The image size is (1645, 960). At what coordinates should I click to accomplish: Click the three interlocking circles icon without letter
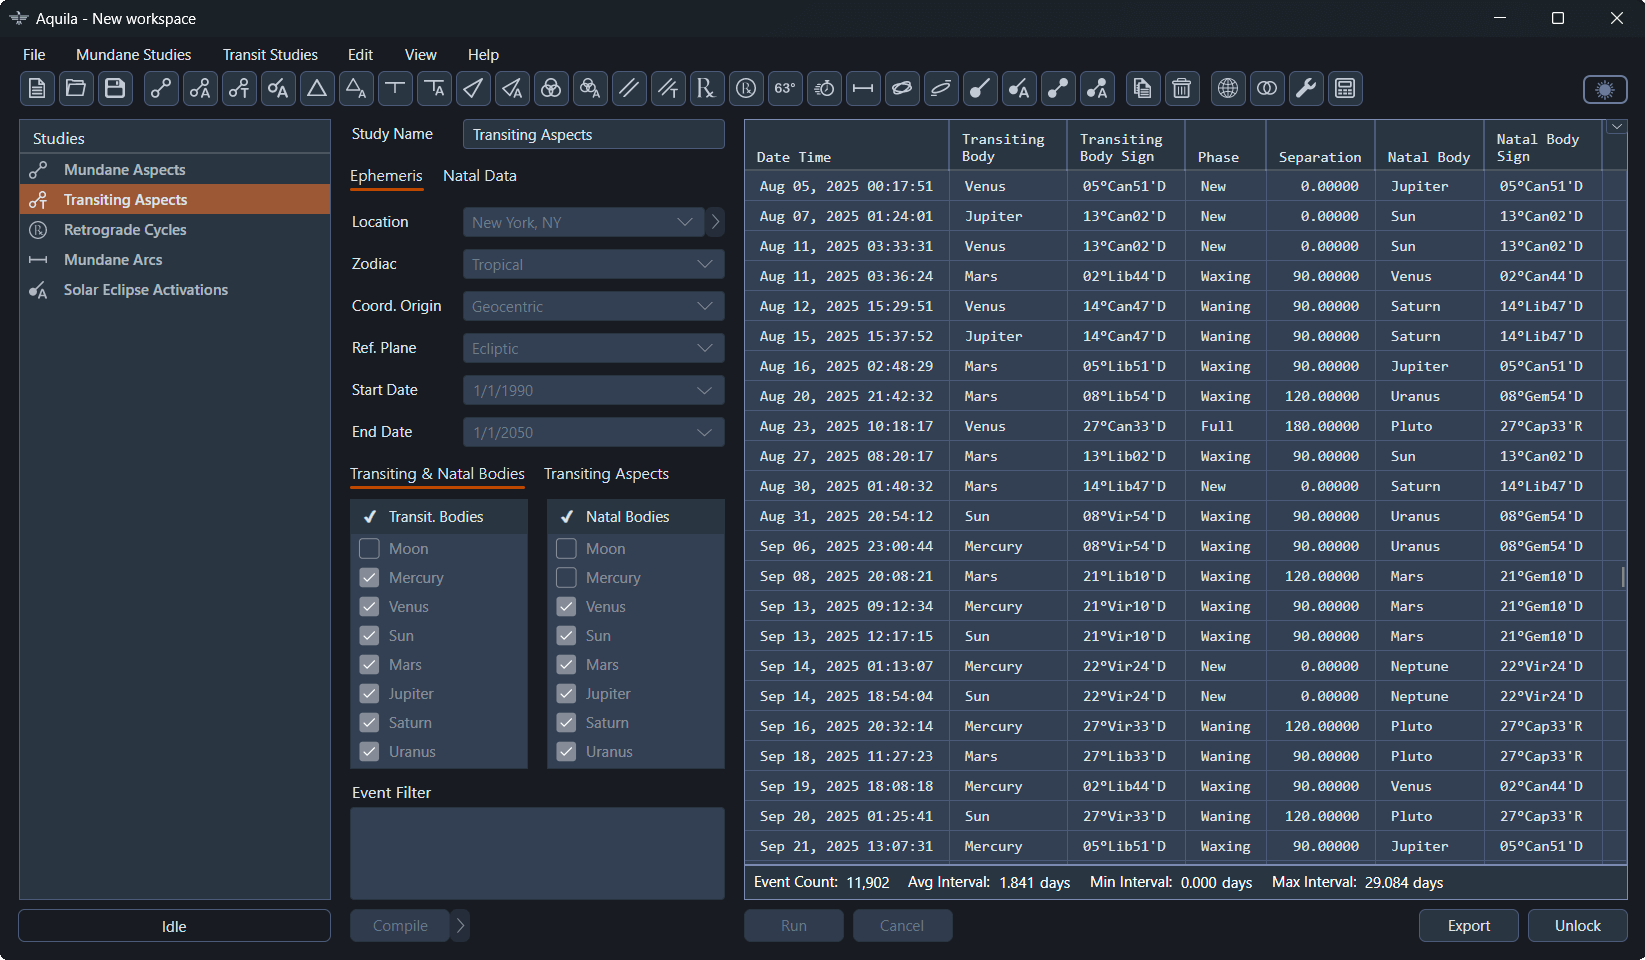pyautogui.click(x=551, y=89)
